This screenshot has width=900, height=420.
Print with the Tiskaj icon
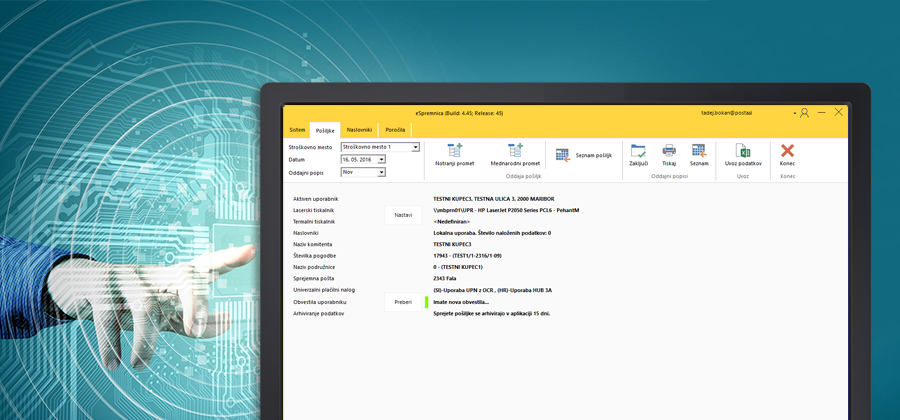pos(669,151)
